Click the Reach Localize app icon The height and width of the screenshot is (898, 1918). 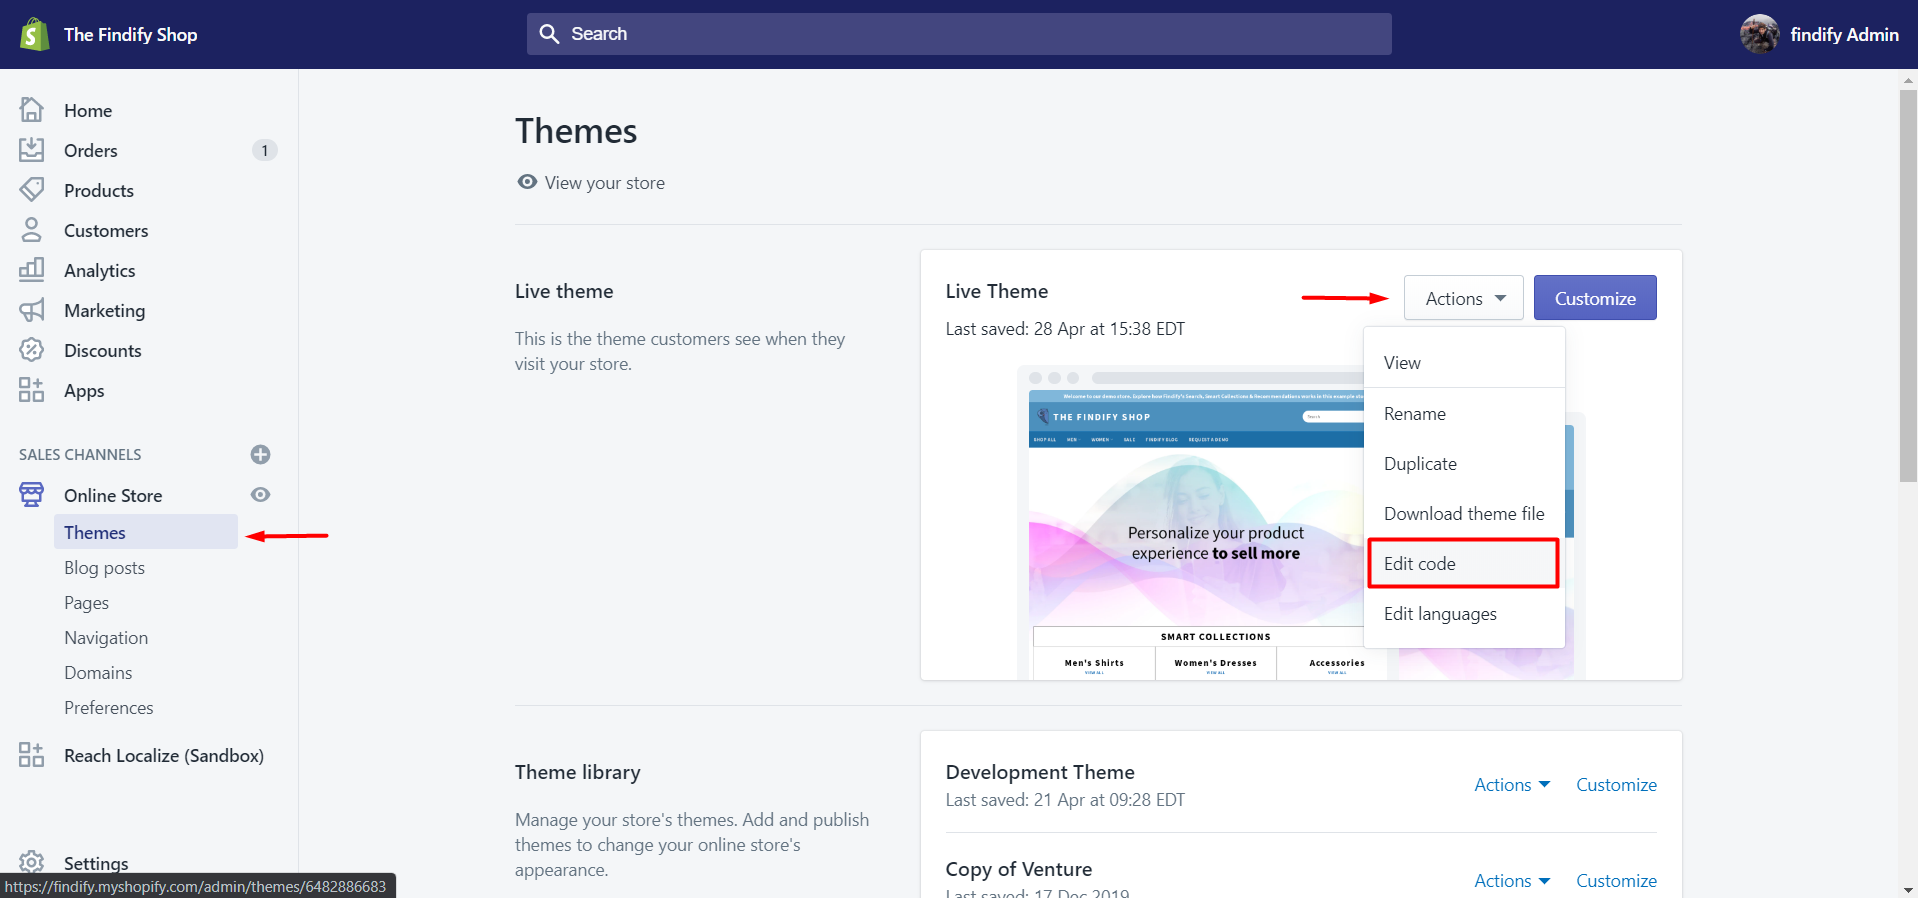click(x=32, y=755)
